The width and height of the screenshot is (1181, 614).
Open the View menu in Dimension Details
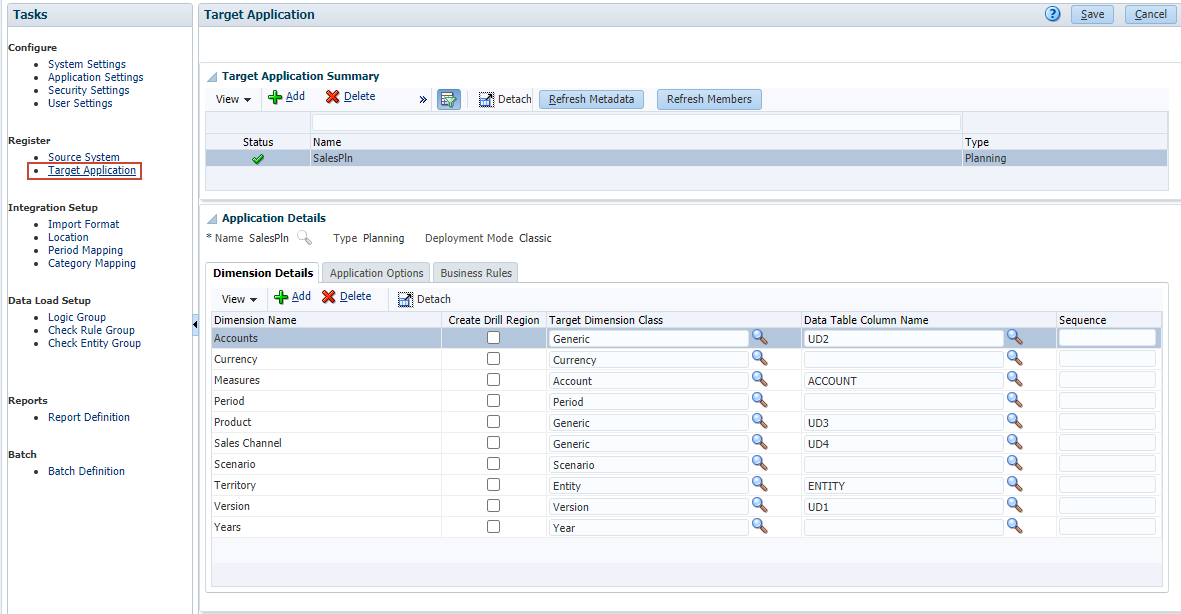pos(239,299)
